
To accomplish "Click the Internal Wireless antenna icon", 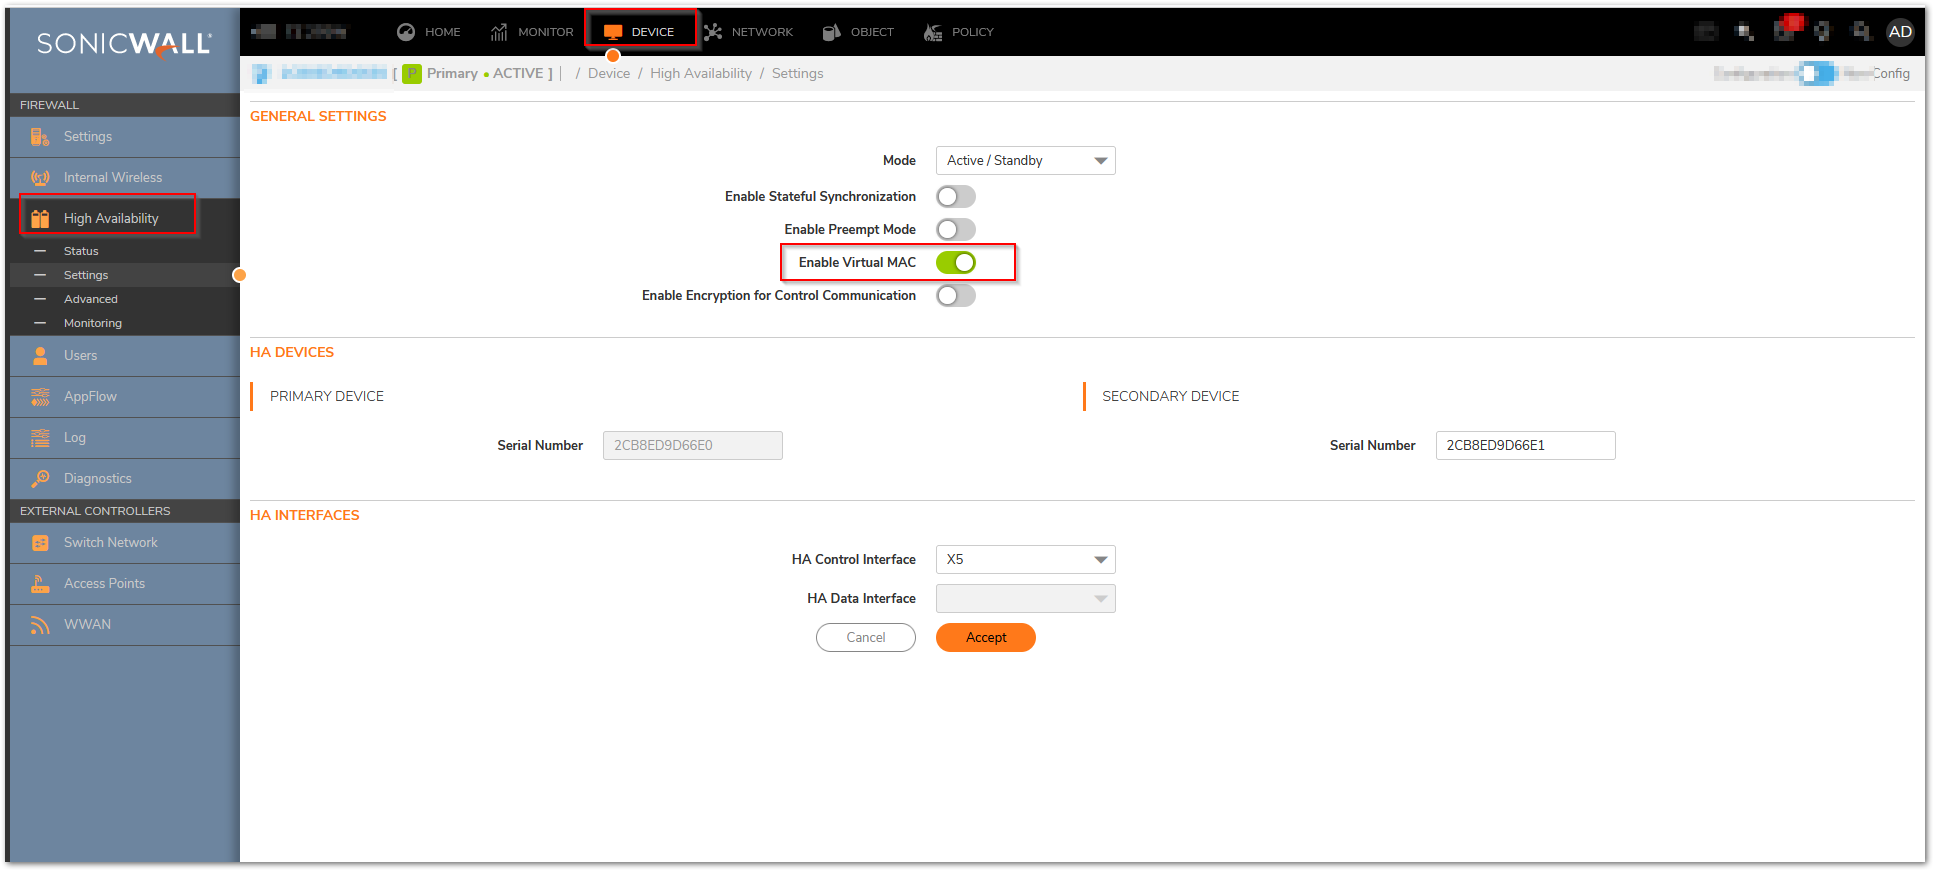I will [x=40, y=178].
